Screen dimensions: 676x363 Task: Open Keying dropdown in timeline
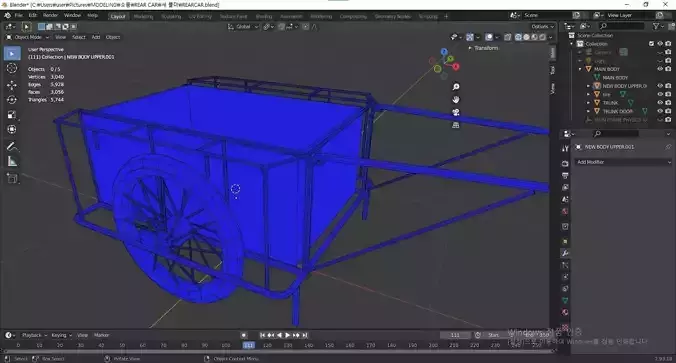click(62, 335)
